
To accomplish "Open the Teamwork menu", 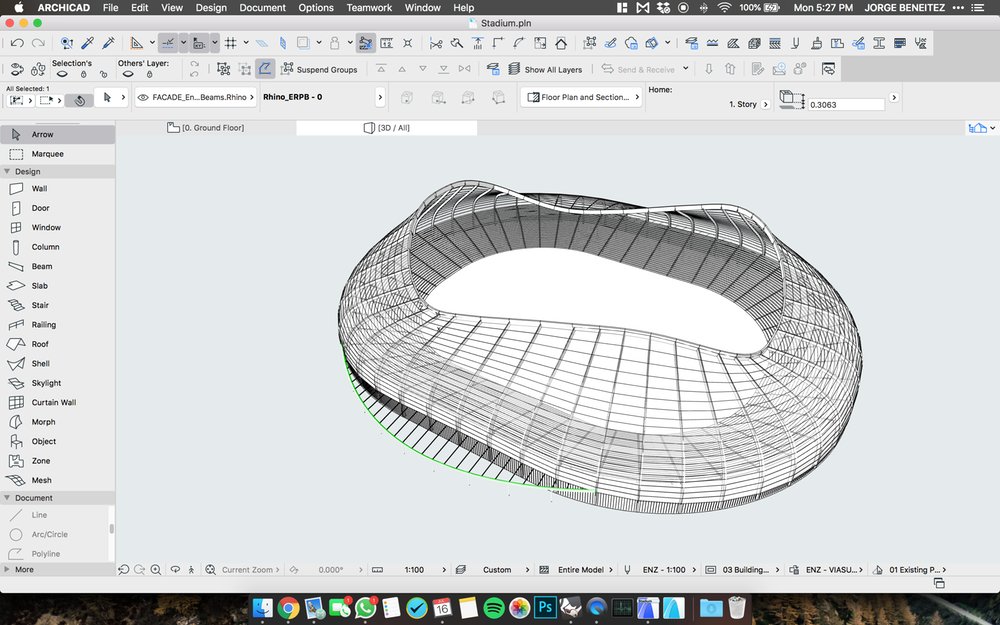I will 369,8.
